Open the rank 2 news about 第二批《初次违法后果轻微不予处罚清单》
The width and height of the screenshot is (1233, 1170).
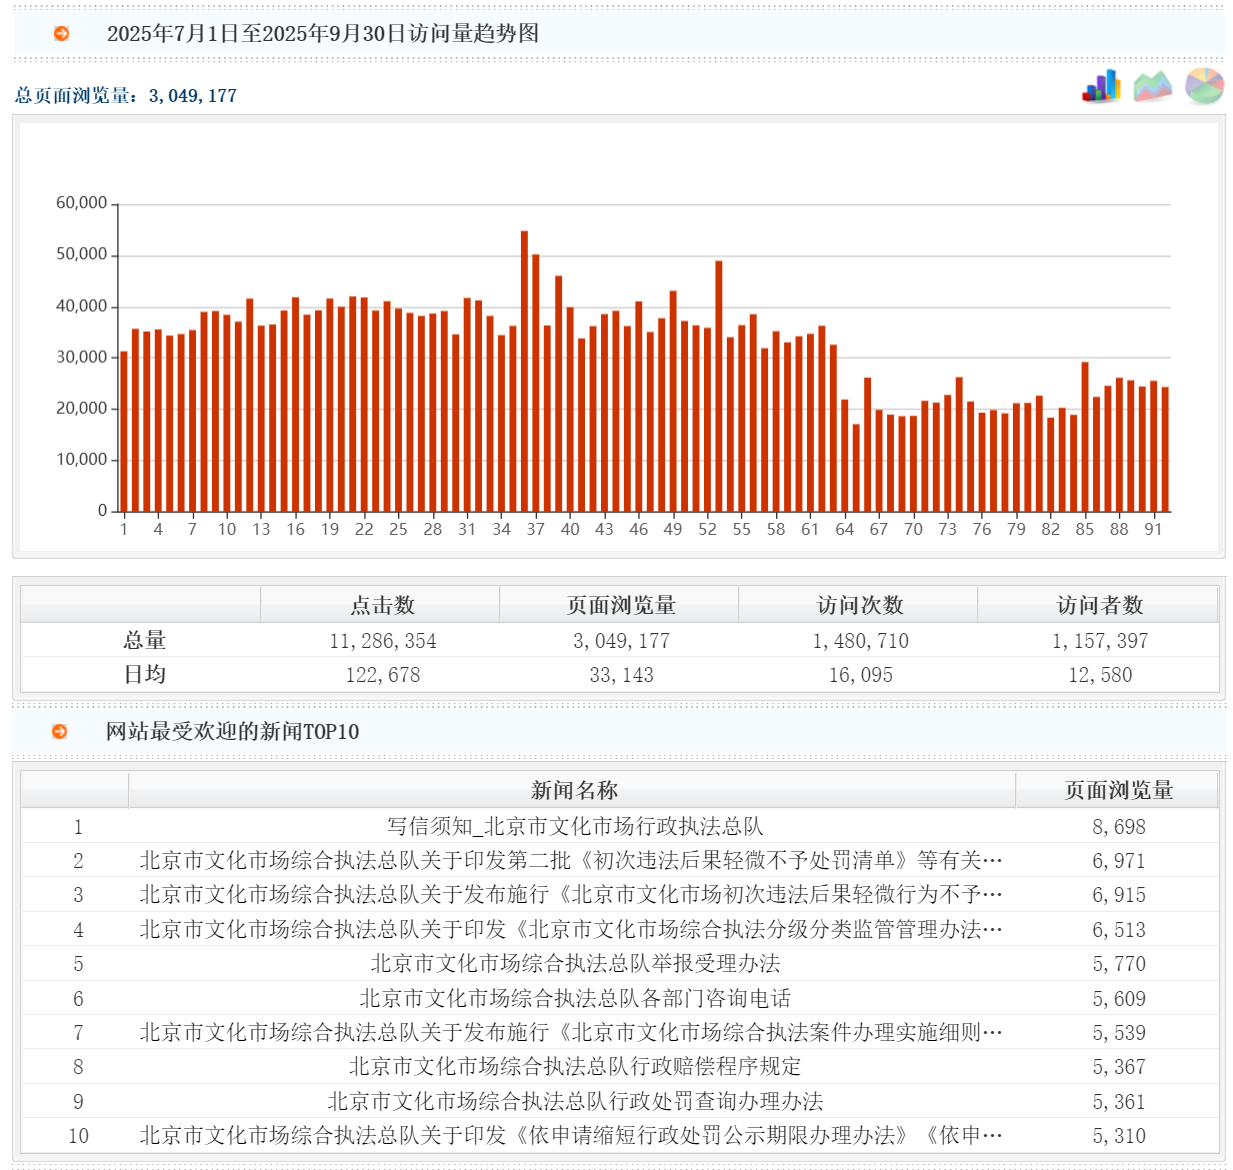pyautogui.click(x=570, y=860)
